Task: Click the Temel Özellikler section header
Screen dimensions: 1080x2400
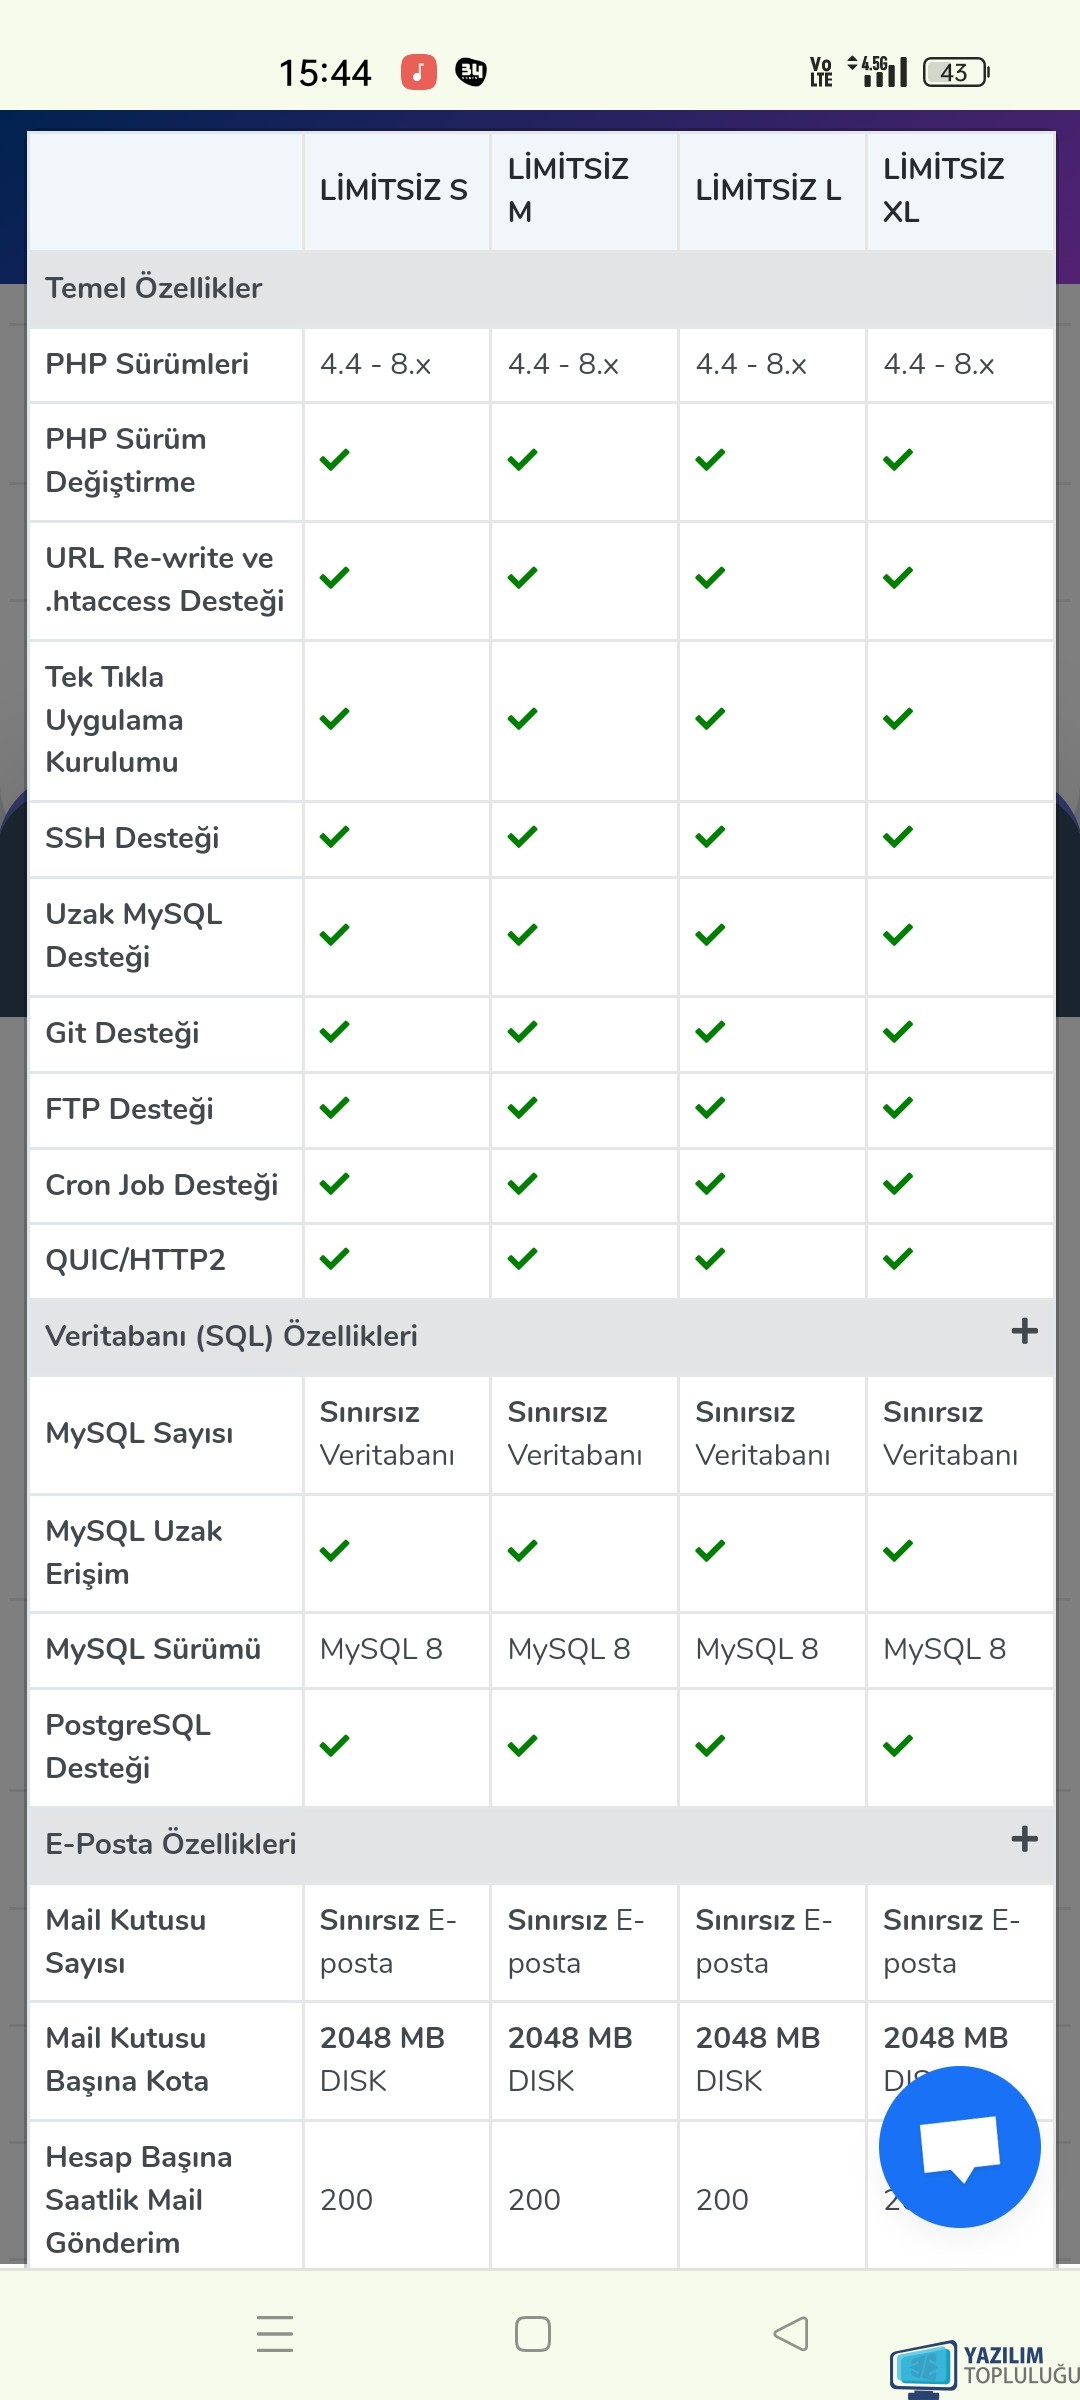Action: click(x=540, y=288)
